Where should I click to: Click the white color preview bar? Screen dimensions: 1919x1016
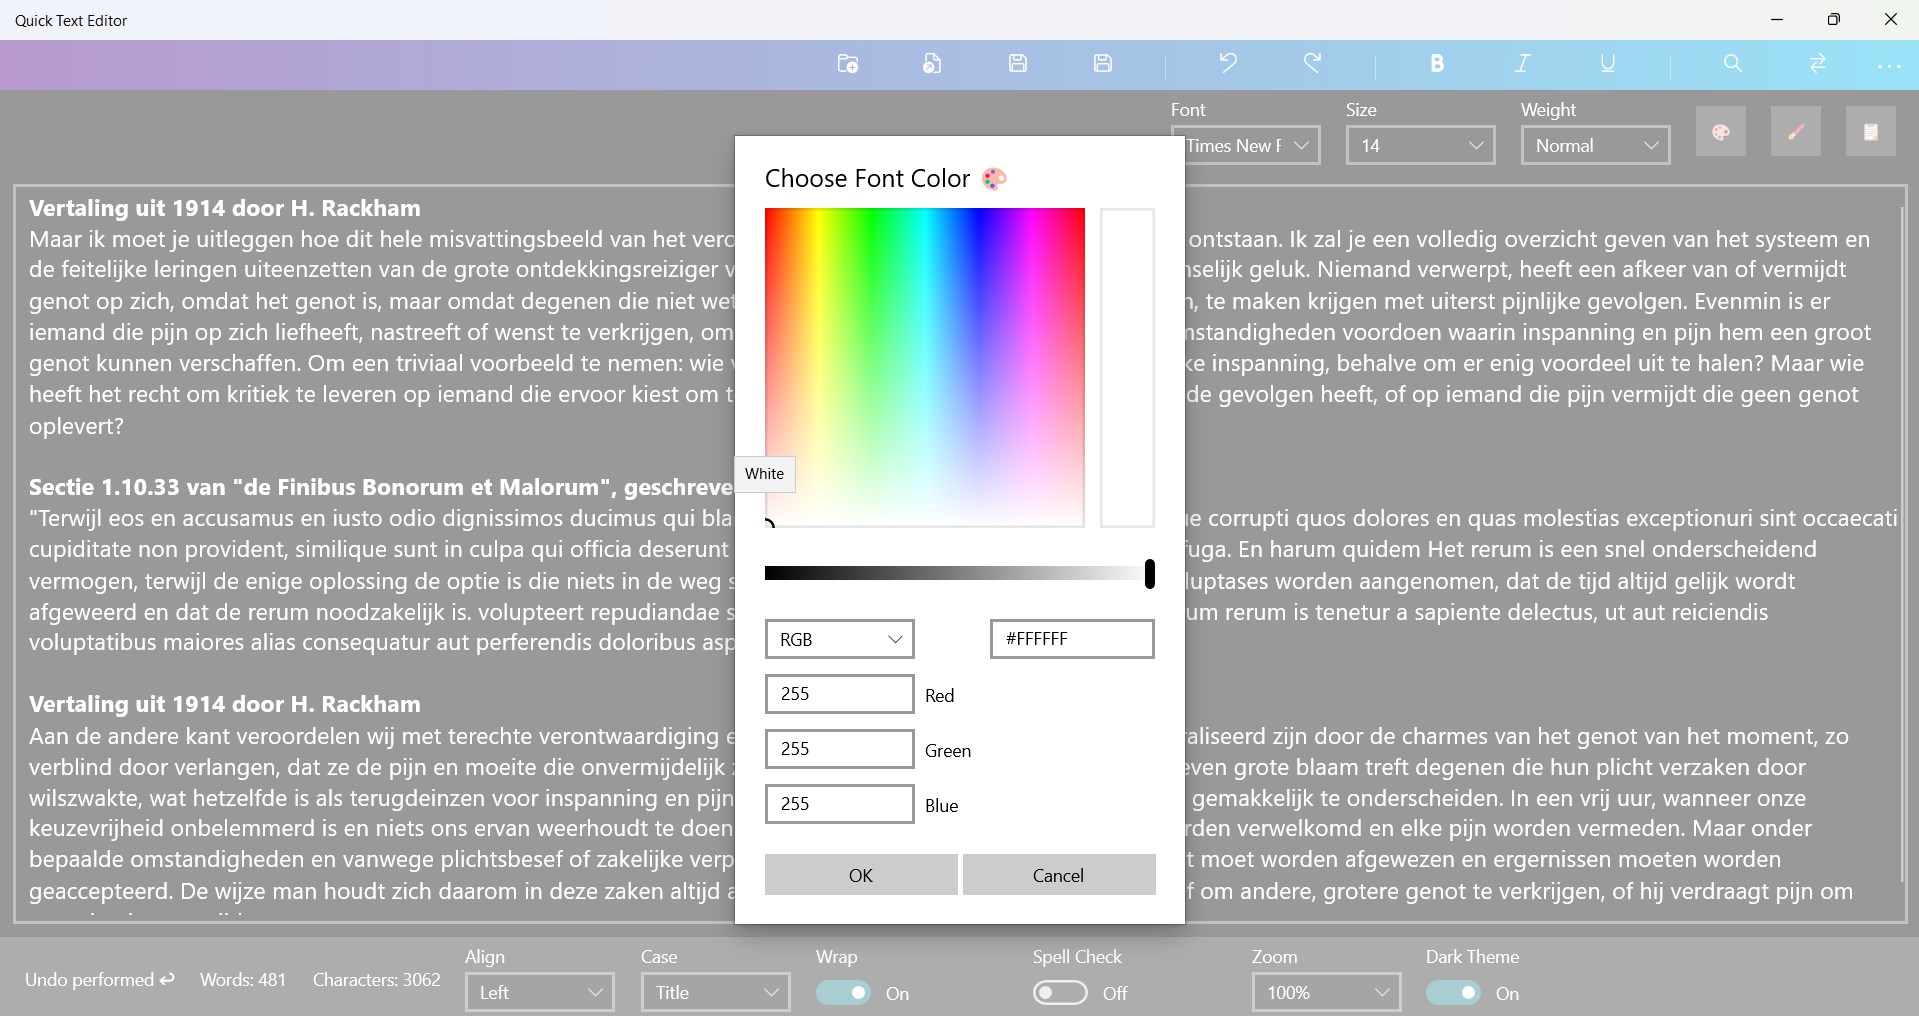tap(1127, 367)
